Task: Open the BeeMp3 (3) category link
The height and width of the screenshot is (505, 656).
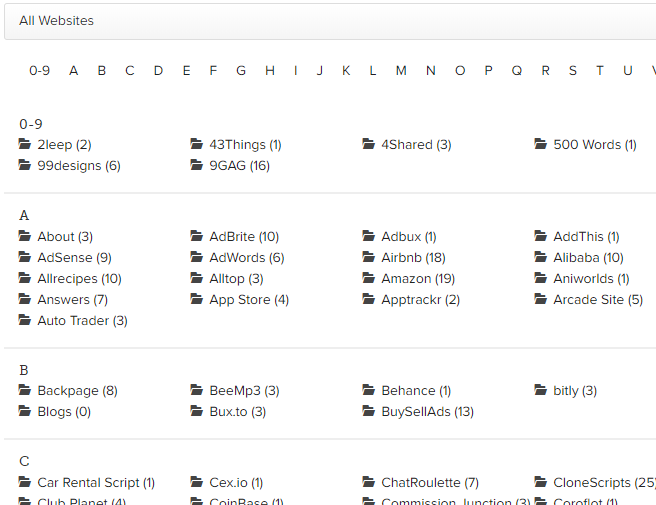Action: point(244,391)
